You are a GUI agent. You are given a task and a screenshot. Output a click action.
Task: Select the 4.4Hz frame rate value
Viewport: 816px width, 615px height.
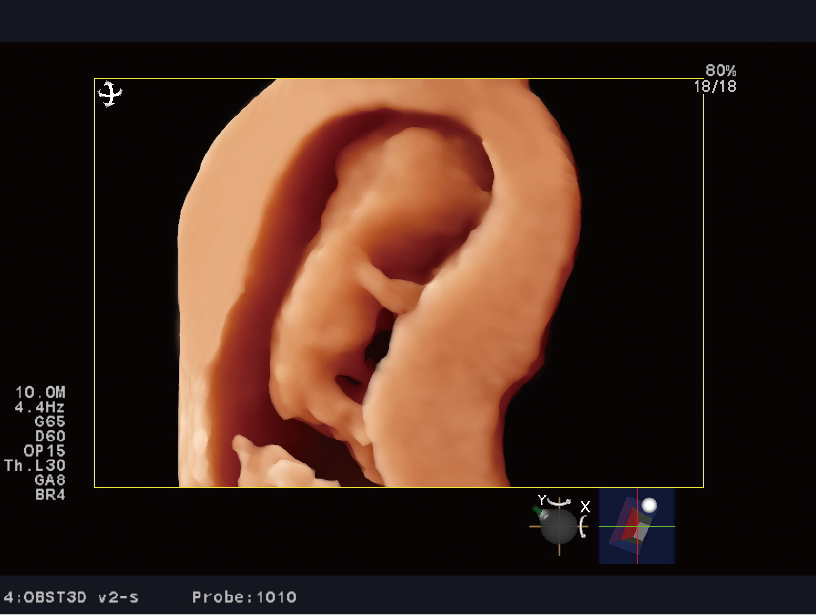[x=40, y=408]
